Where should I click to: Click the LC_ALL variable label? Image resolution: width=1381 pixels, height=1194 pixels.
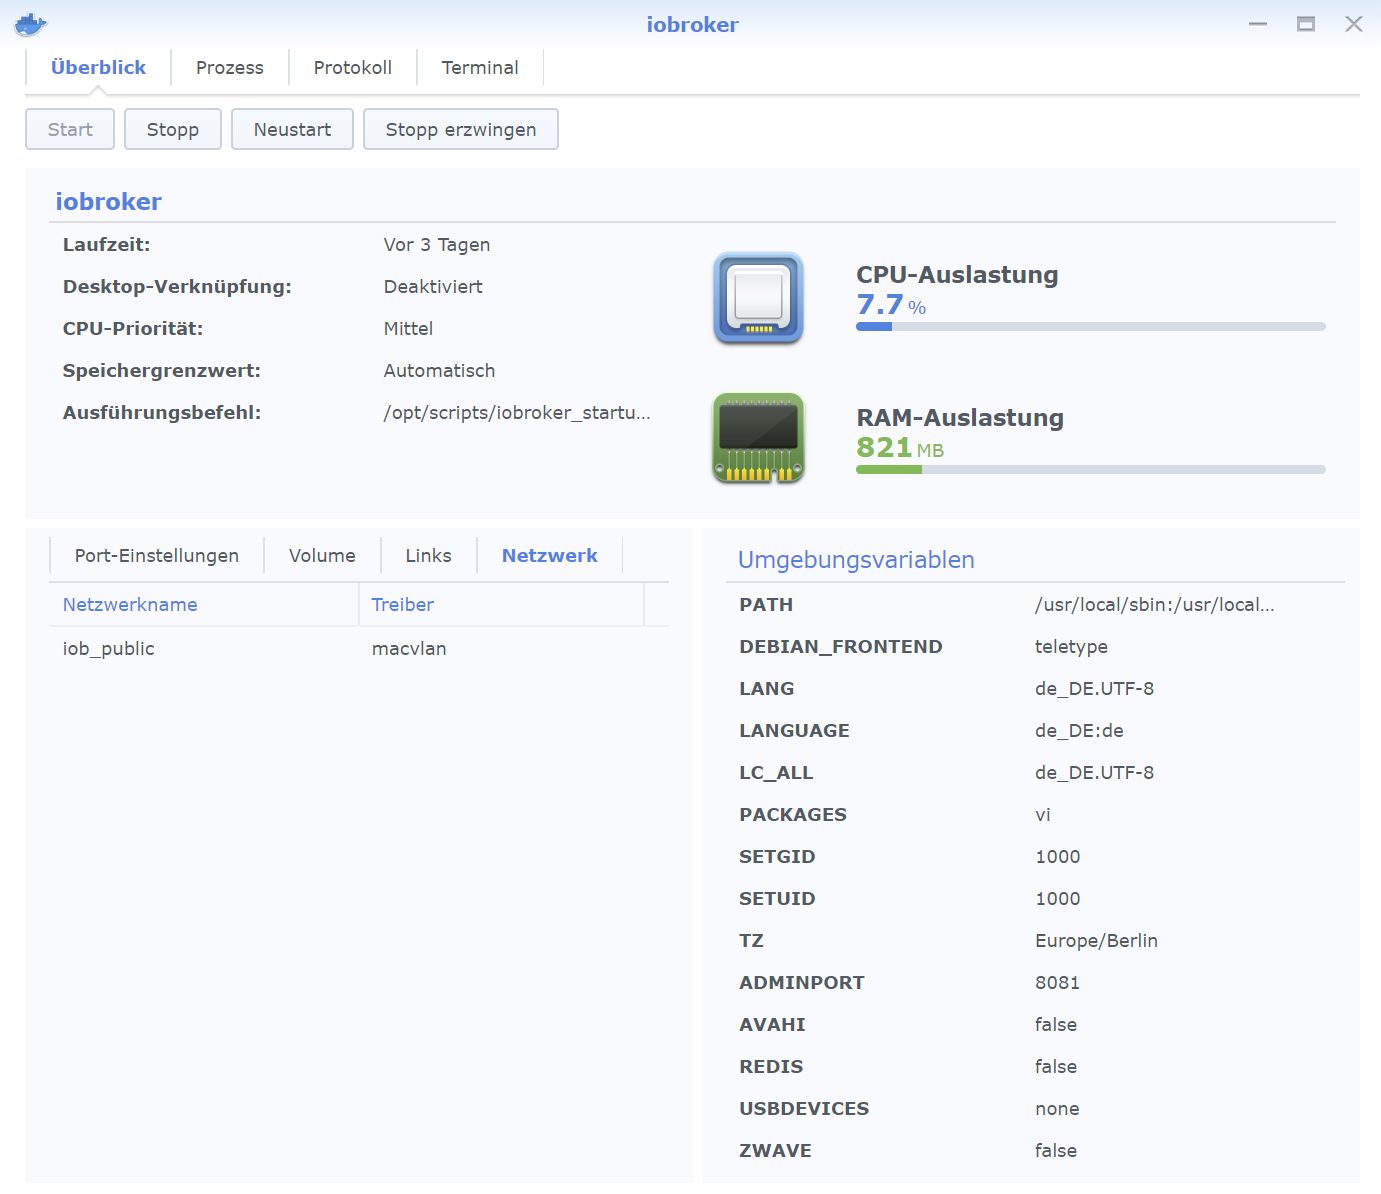776,772
